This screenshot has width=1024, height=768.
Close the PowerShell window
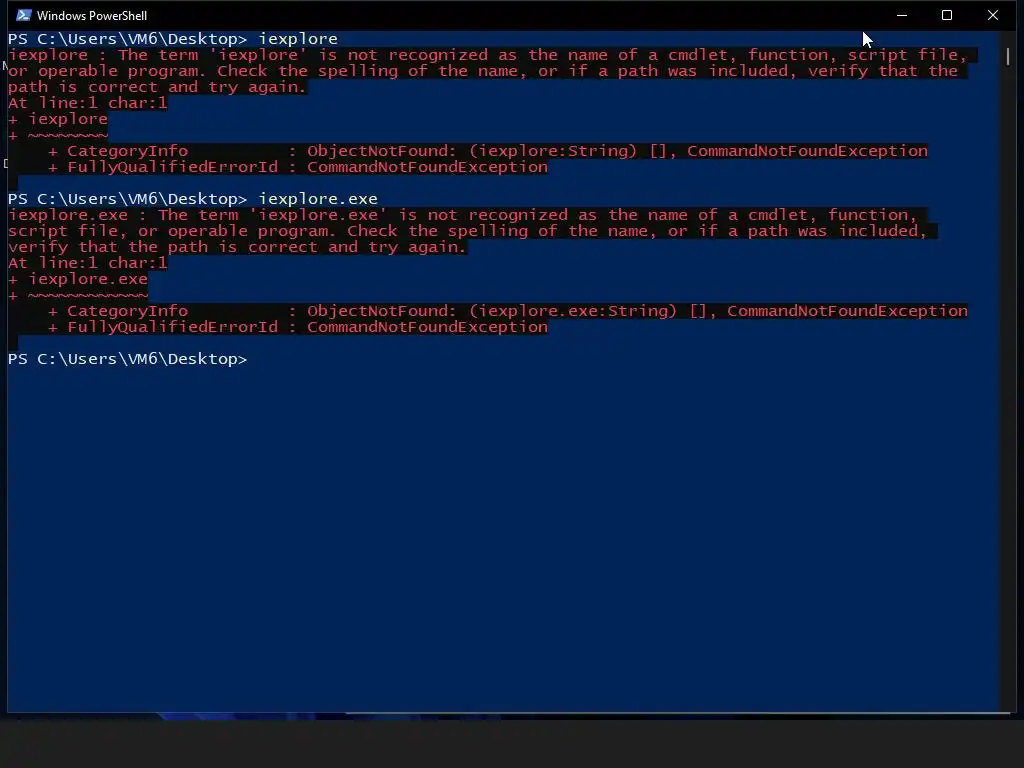tap(993, 15)
